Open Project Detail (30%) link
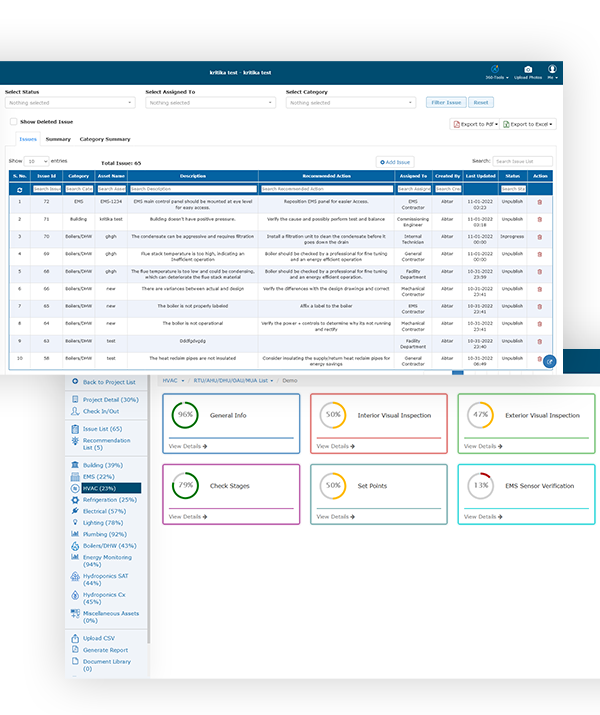The image size is (600, 715). pyautogui.click(x=111, y=399)
